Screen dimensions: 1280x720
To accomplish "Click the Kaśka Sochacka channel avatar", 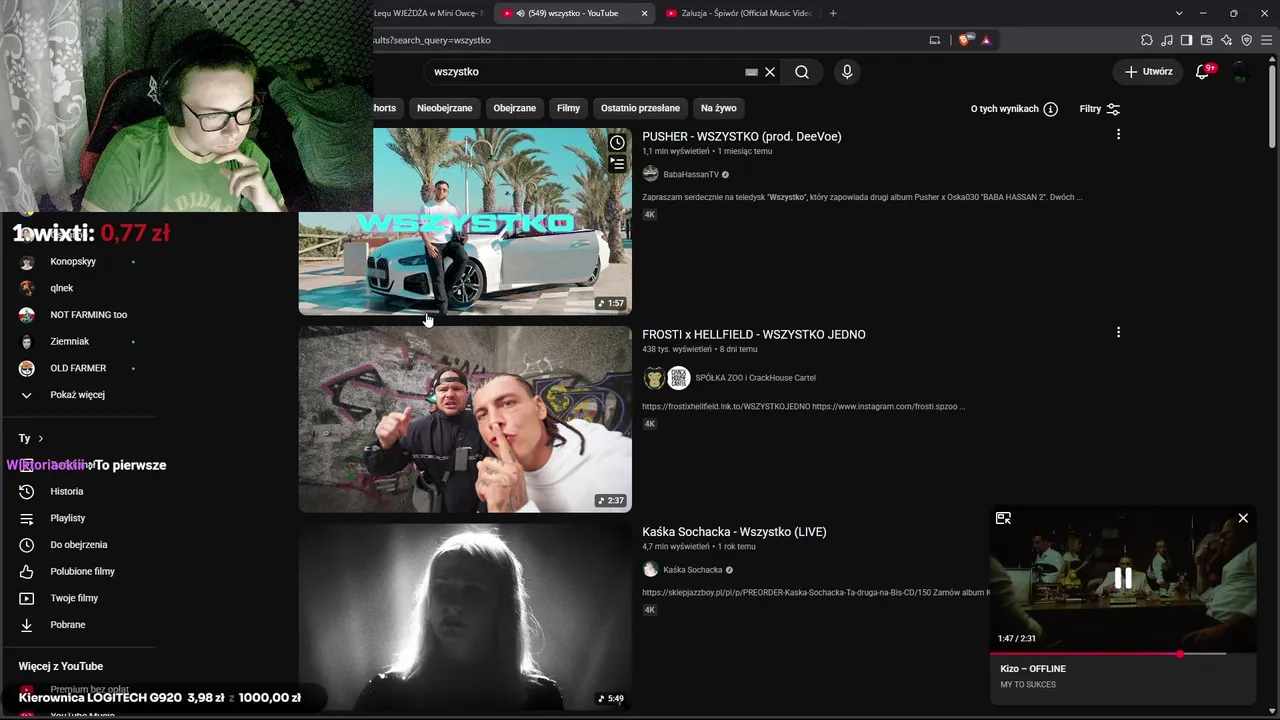I will click(x=651, y=569).
